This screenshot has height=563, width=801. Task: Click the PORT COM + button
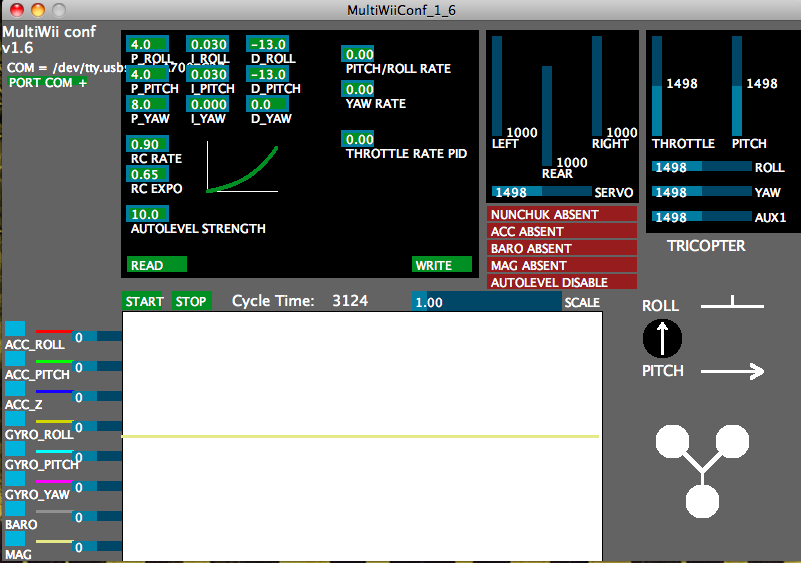[47, 82]
